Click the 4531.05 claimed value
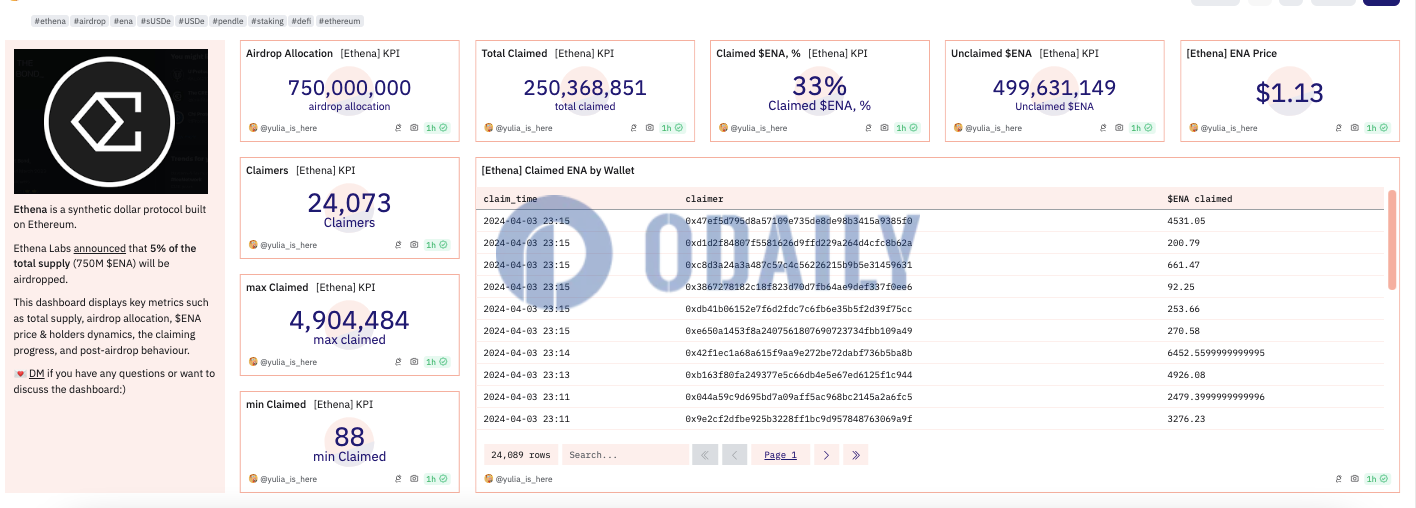 click(x=1186, y=221)
